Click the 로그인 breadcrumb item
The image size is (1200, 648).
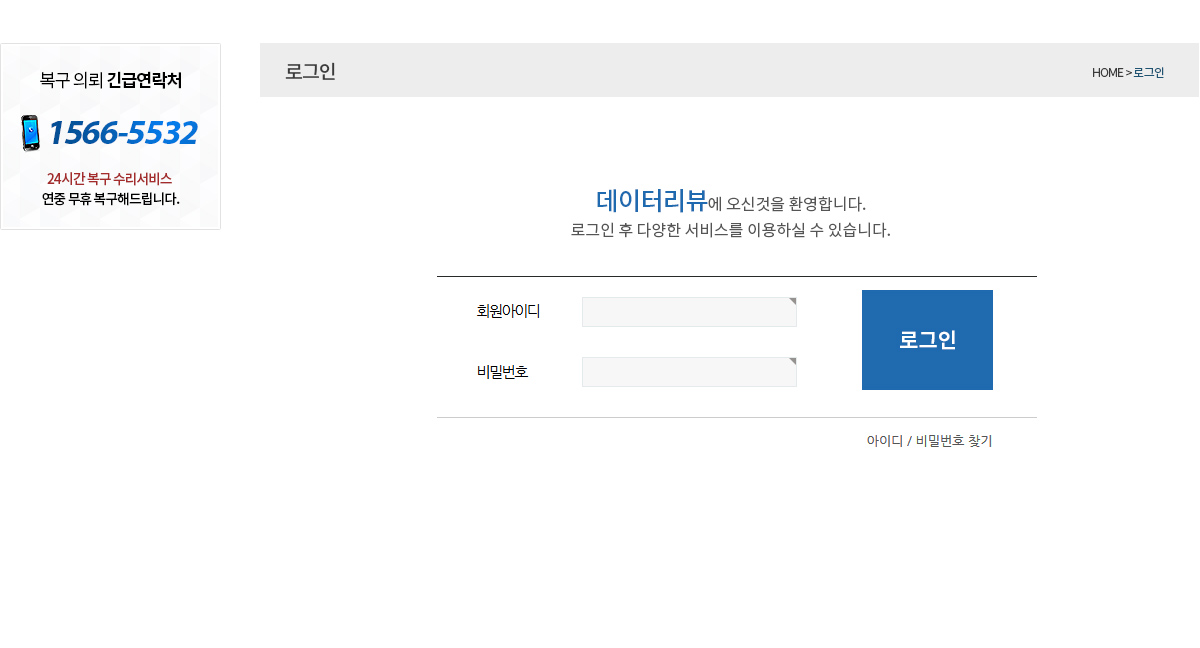pyautogui.click(x=1149, y=73)
